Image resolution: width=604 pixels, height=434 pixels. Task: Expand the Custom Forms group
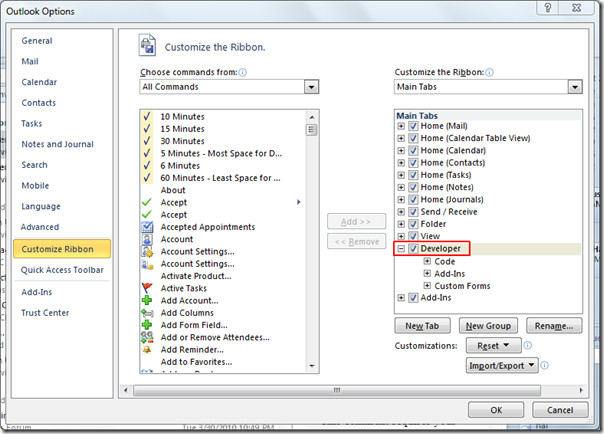point(427,286)
